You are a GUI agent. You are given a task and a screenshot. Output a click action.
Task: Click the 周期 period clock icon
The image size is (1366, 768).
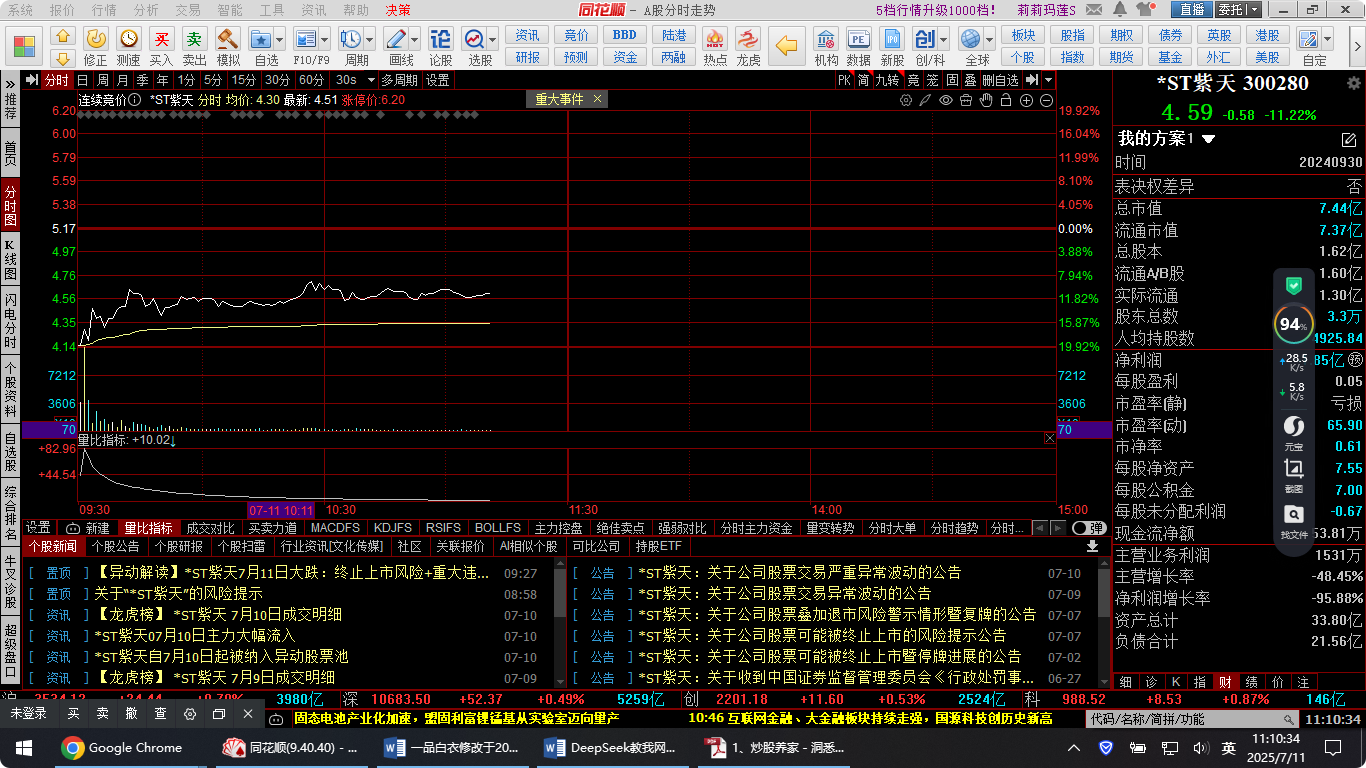click(x=350, y=39)
